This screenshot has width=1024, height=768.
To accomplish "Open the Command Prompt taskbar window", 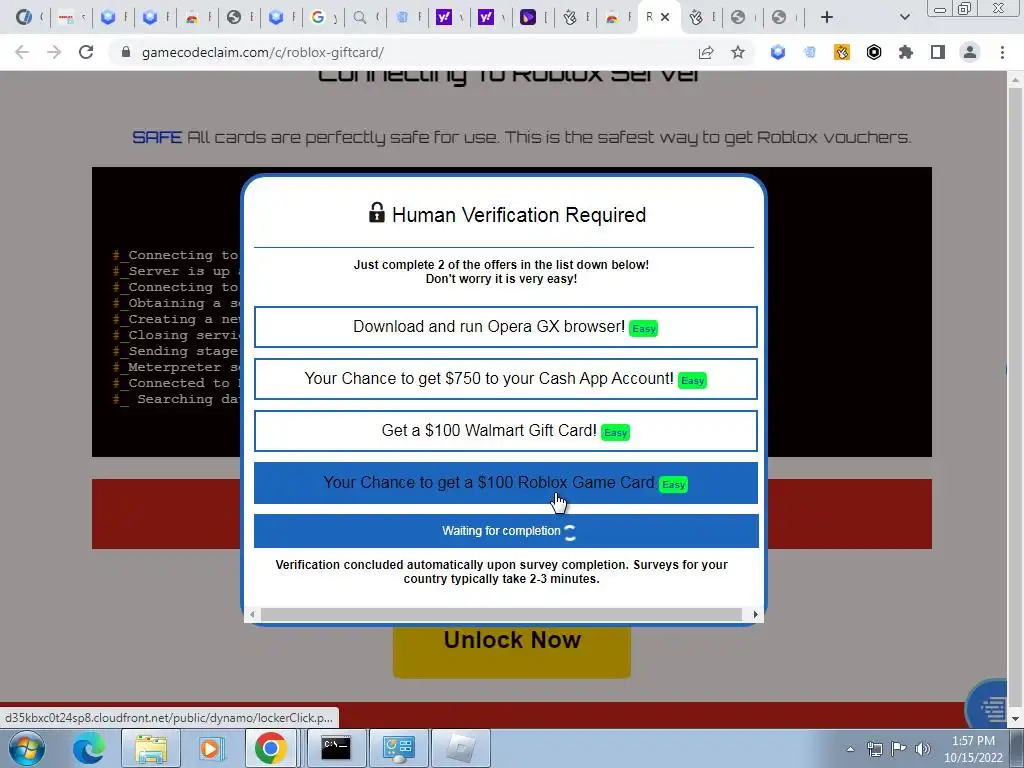I will coord(336,748).
